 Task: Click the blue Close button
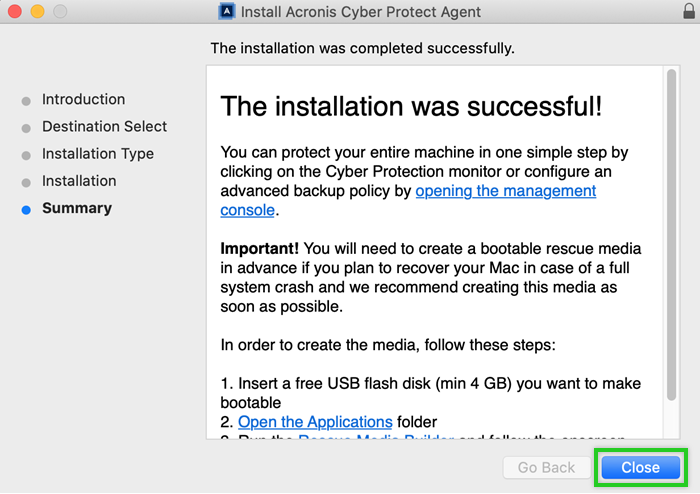[x=640, y=467]
